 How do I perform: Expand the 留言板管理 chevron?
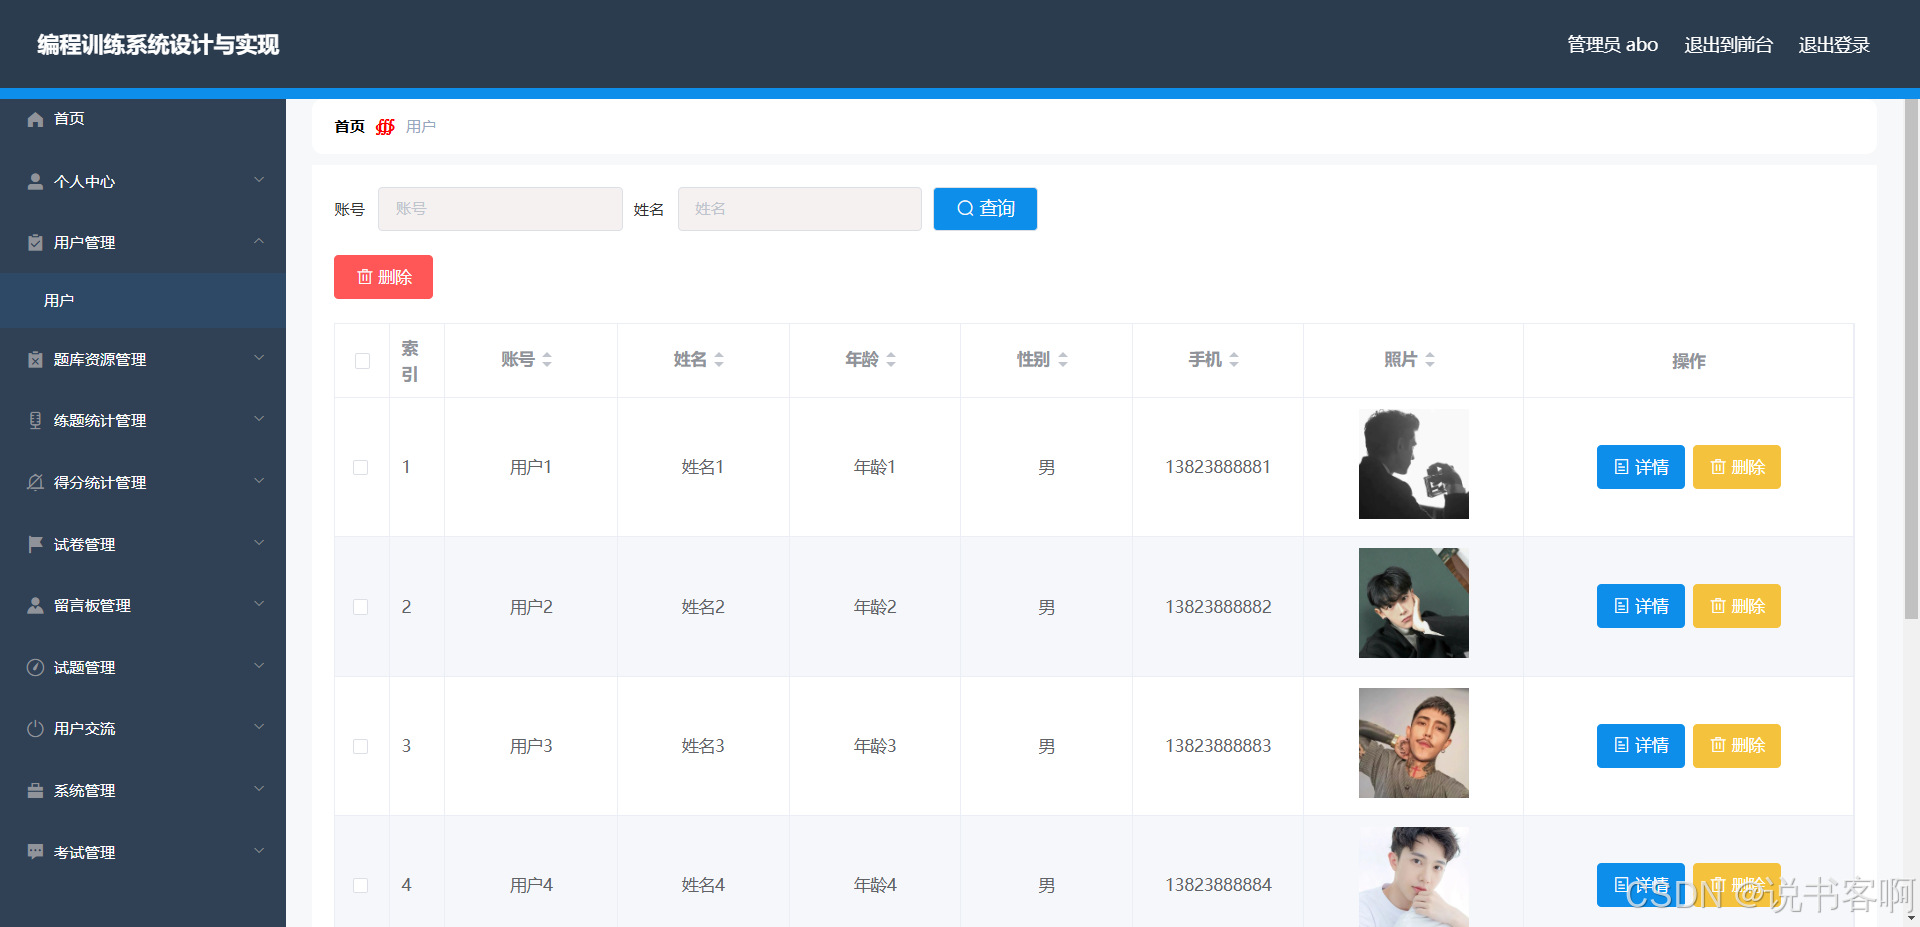[259, 604]
